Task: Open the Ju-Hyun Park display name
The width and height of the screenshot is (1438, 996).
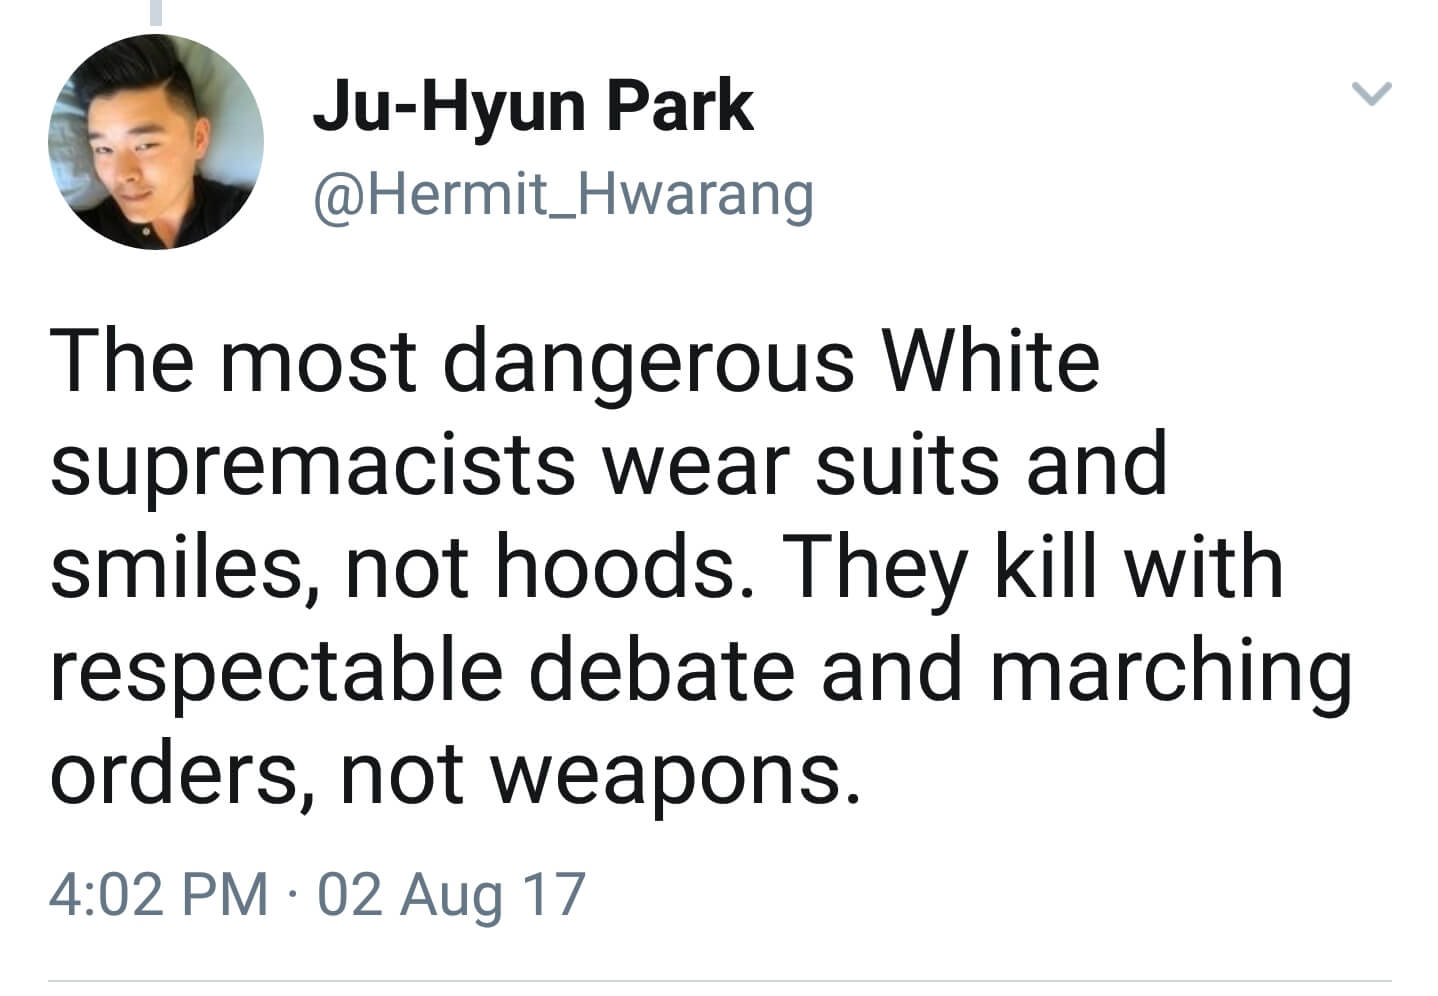Action: 533,107
